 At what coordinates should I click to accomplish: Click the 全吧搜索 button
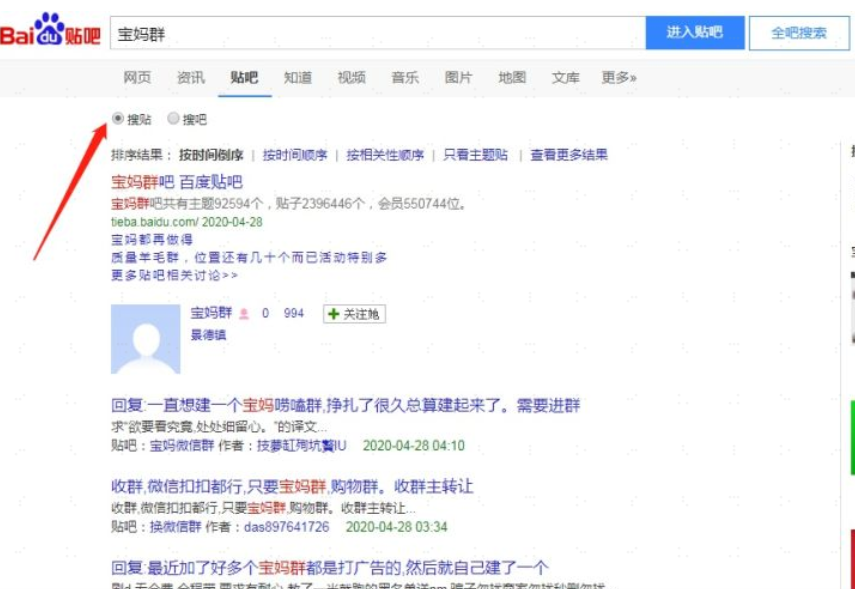click(799, 33)
